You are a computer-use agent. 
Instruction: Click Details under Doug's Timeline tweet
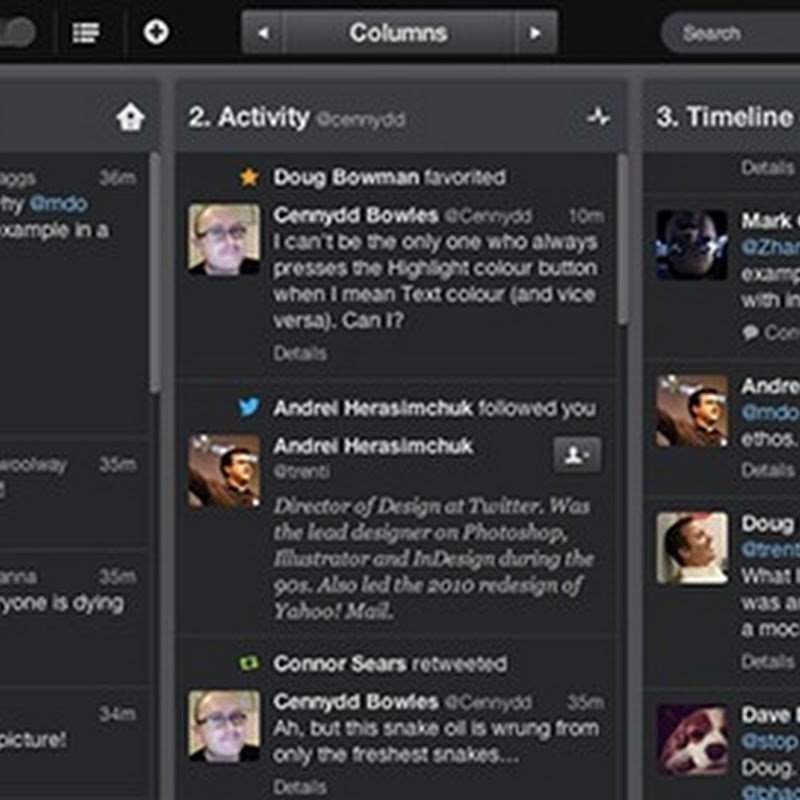(x=768, y=662)
